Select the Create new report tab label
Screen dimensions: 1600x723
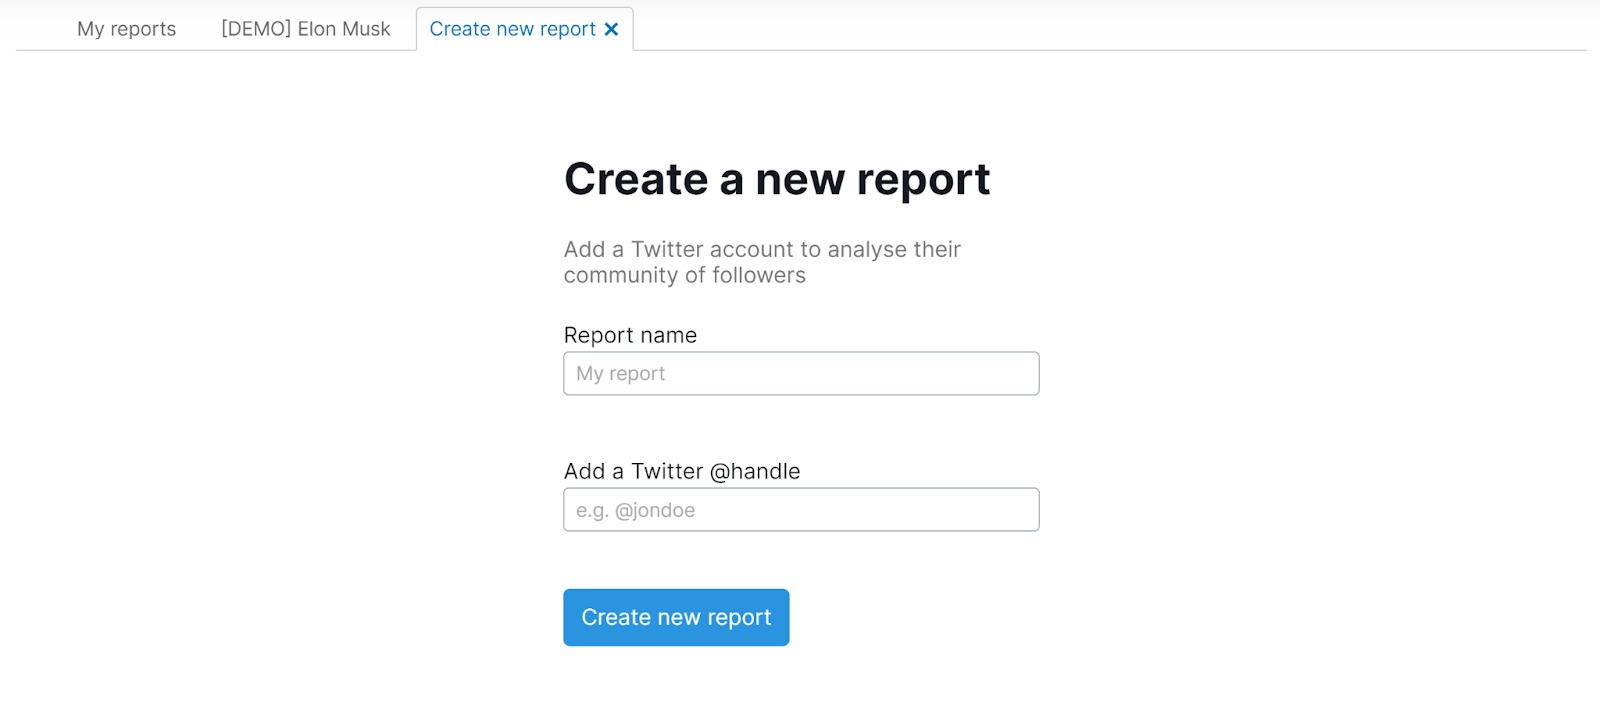coord(512,29)
